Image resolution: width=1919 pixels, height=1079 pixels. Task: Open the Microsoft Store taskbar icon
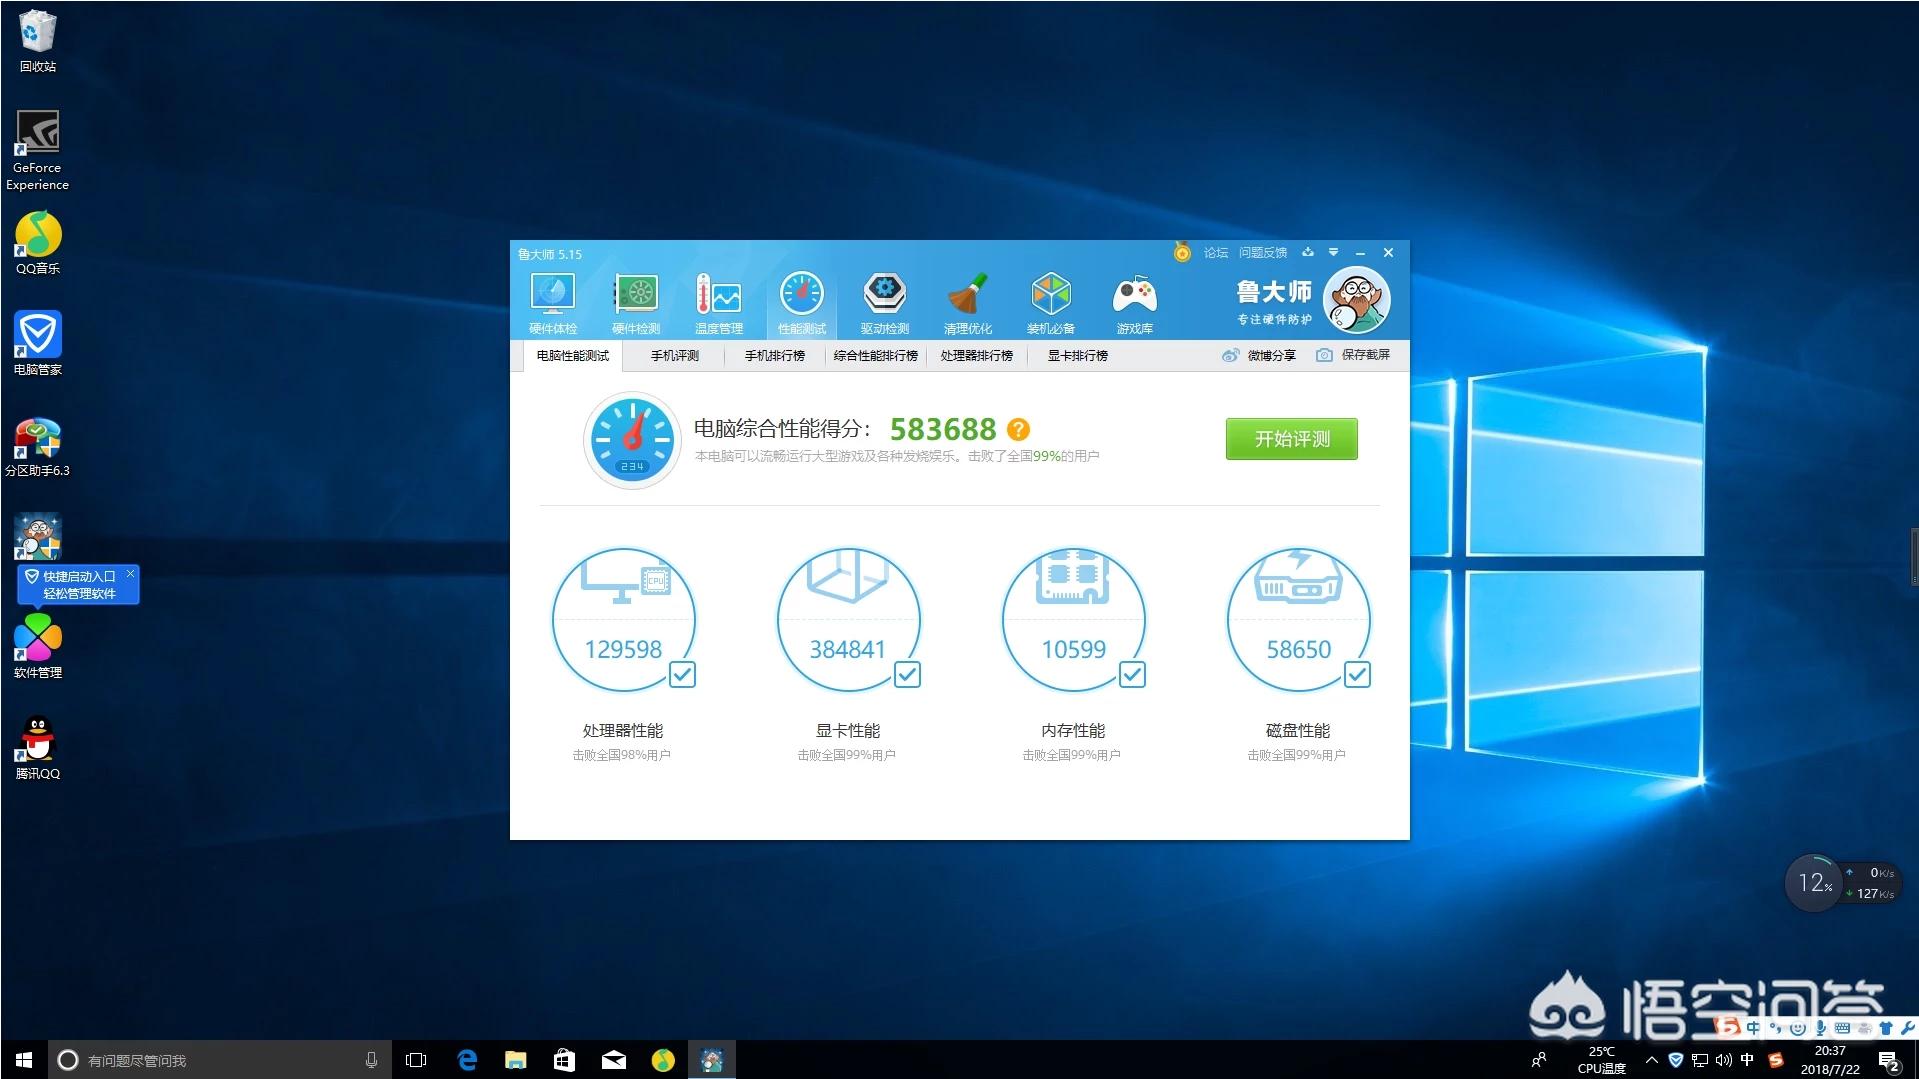(x=565, y=1060)
